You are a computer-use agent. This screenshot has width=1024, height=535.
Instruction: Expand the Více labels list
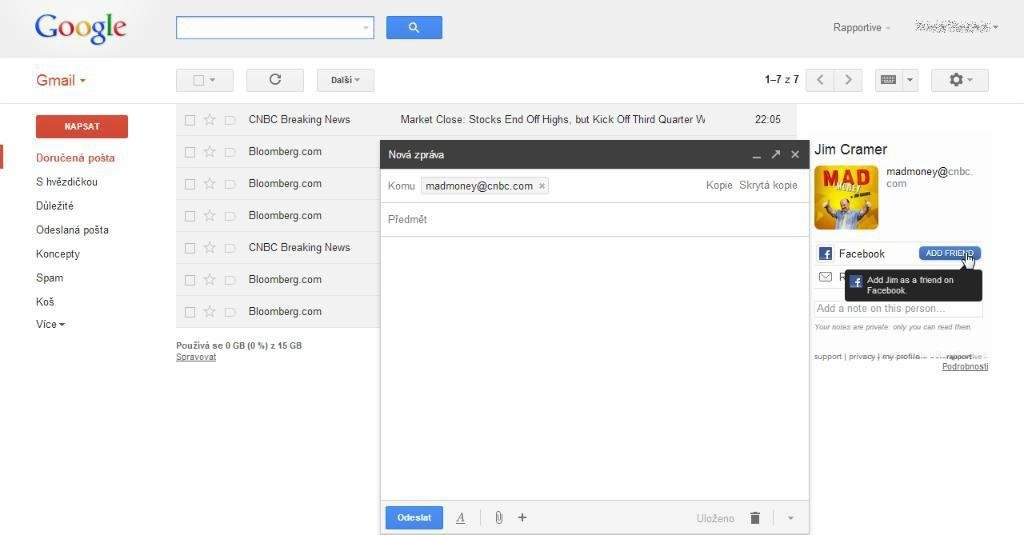(50, 324)
